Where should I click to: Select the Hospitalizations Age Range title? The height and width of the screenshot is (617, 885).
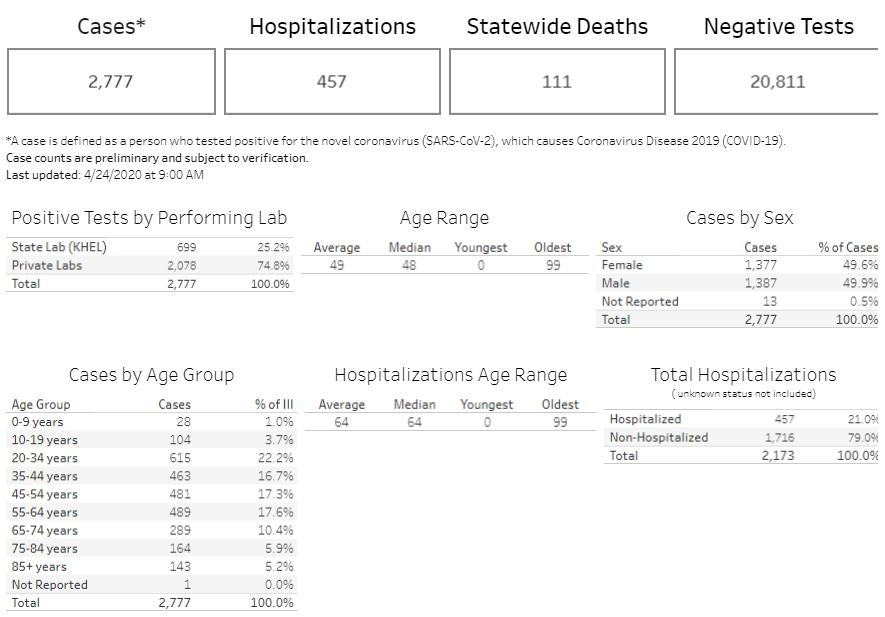tap(450, 375)
